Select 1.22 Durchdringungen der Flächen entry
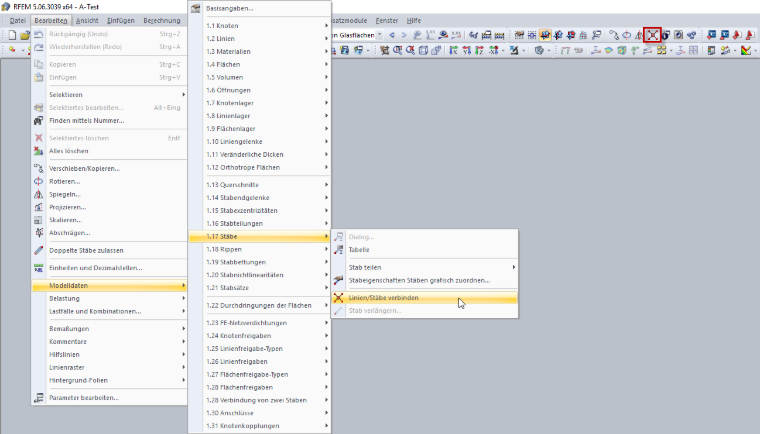This screenshot has width=760, height=434. pyautogui.click(x=260, y=305)
